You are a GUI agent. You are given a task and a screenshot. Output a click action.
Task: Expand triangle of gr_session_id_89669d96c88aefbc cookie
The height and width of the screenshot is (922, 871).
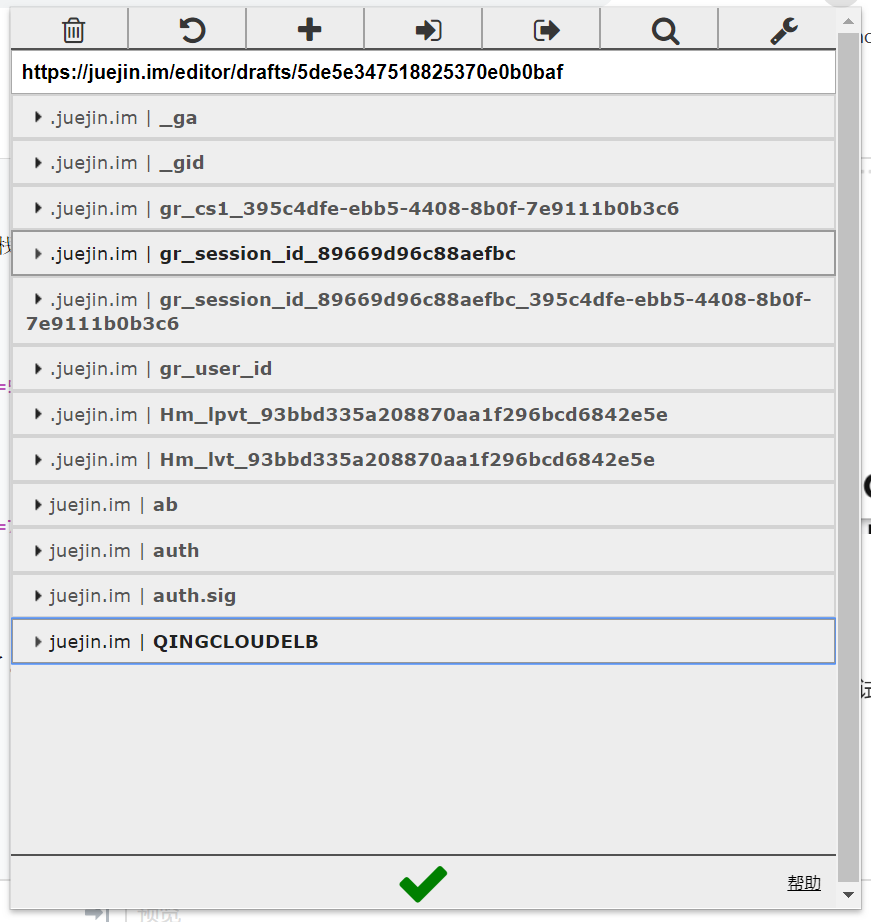pos(38,253)
